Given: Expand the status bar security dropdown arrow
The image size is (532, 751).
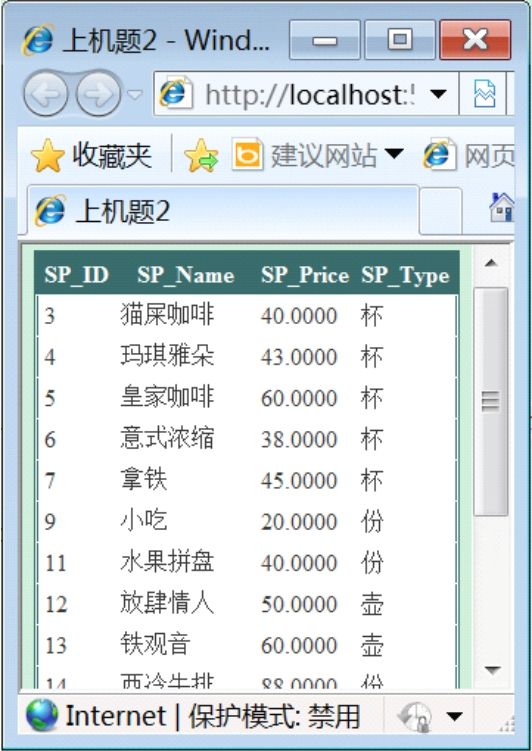Looking at the screenshot, I should (454, 717).
